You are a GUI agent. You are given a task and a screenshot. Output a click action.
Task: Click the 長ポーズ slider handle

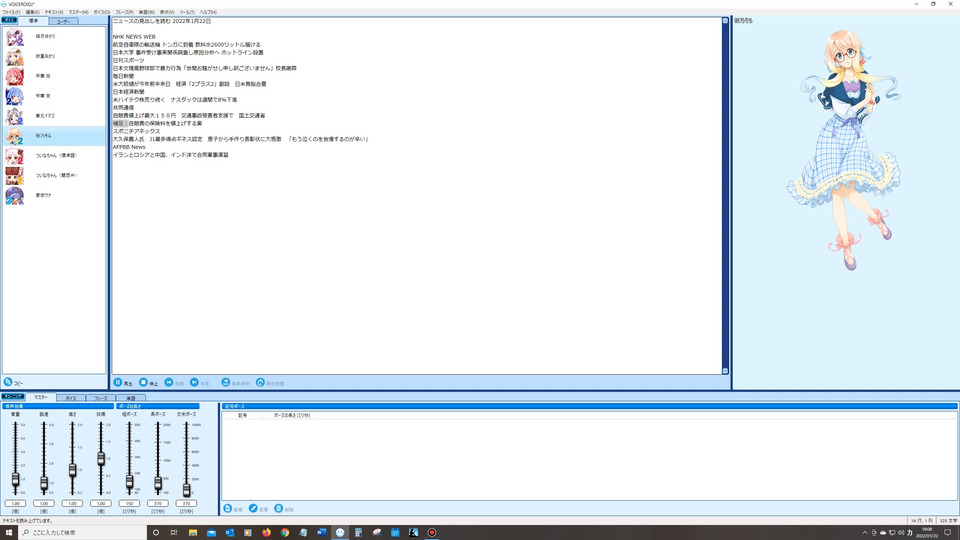click(158, 484)
